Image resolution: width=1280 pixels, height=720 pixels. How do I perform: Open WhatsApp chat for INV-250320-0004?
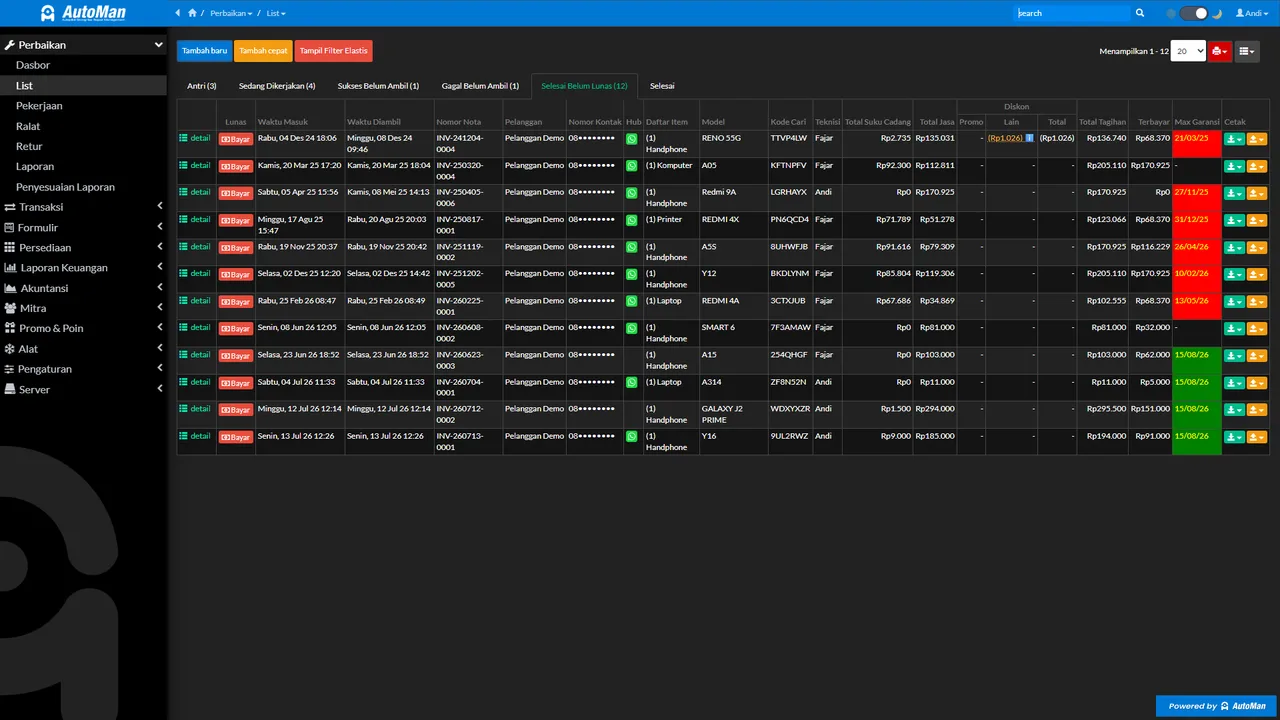[x=632, y=166]
